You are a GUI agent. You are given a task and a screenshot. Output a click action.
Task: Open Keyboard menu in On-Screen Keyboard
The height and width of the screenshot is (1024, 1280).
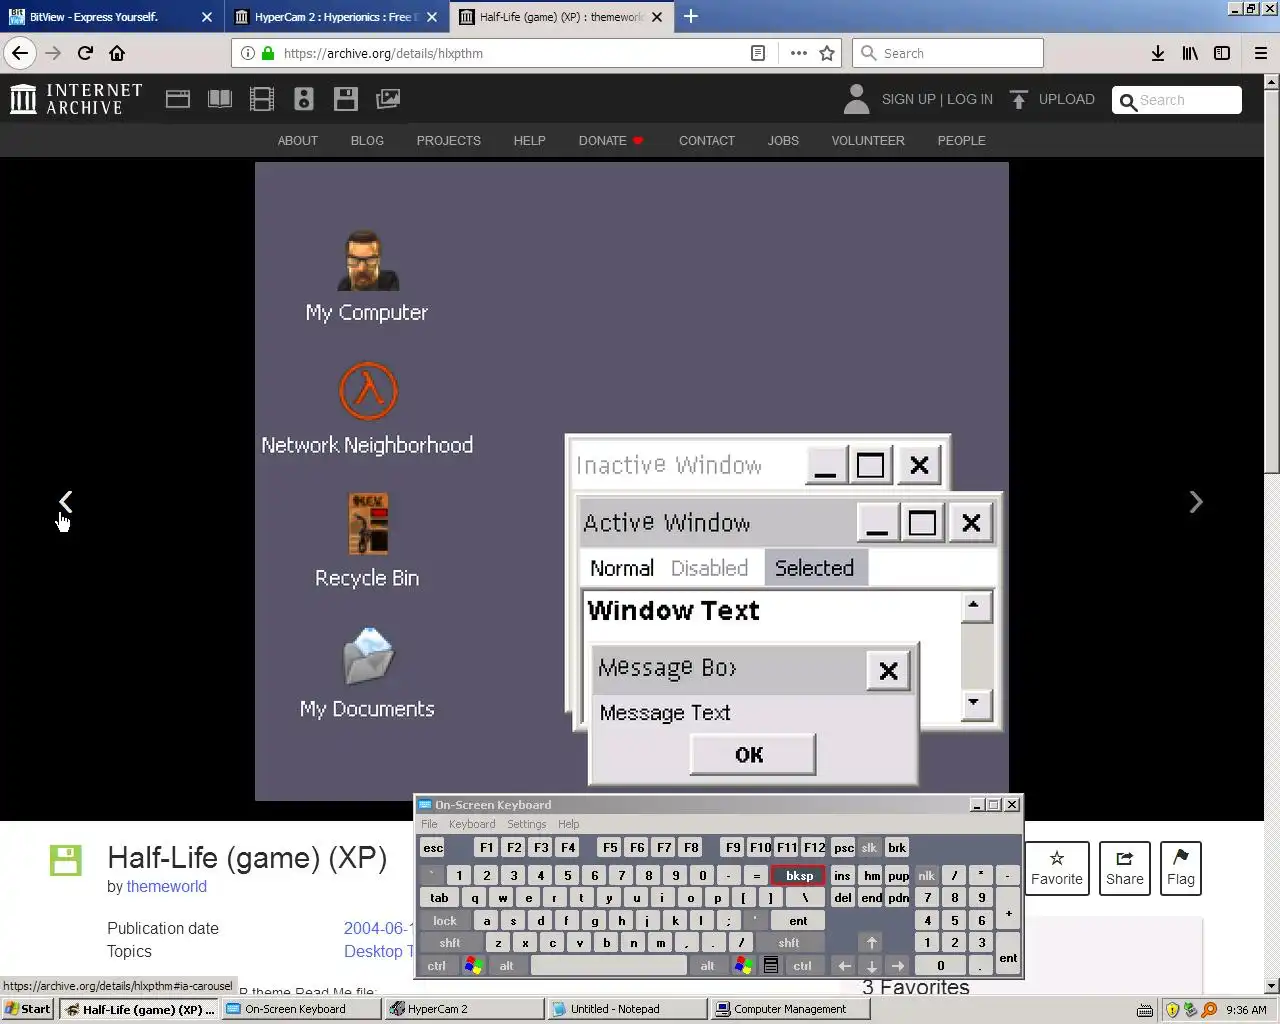click(472, 824)
